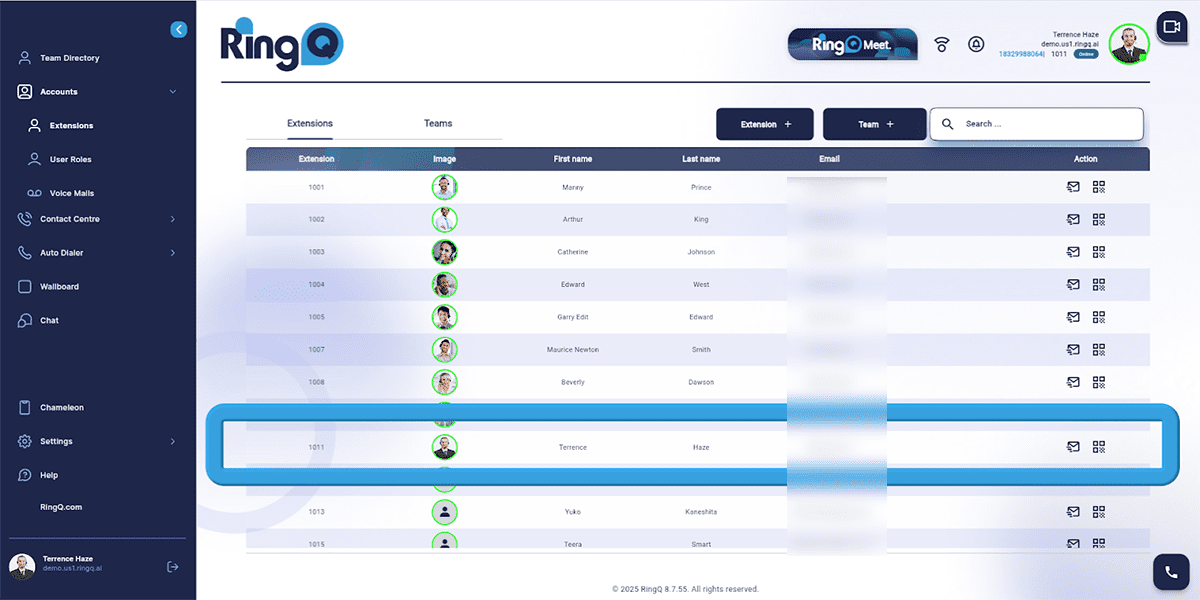This screenshot has height=600, width=1200.
Task: Switch to the Teams tab
Action: [438, 124]
